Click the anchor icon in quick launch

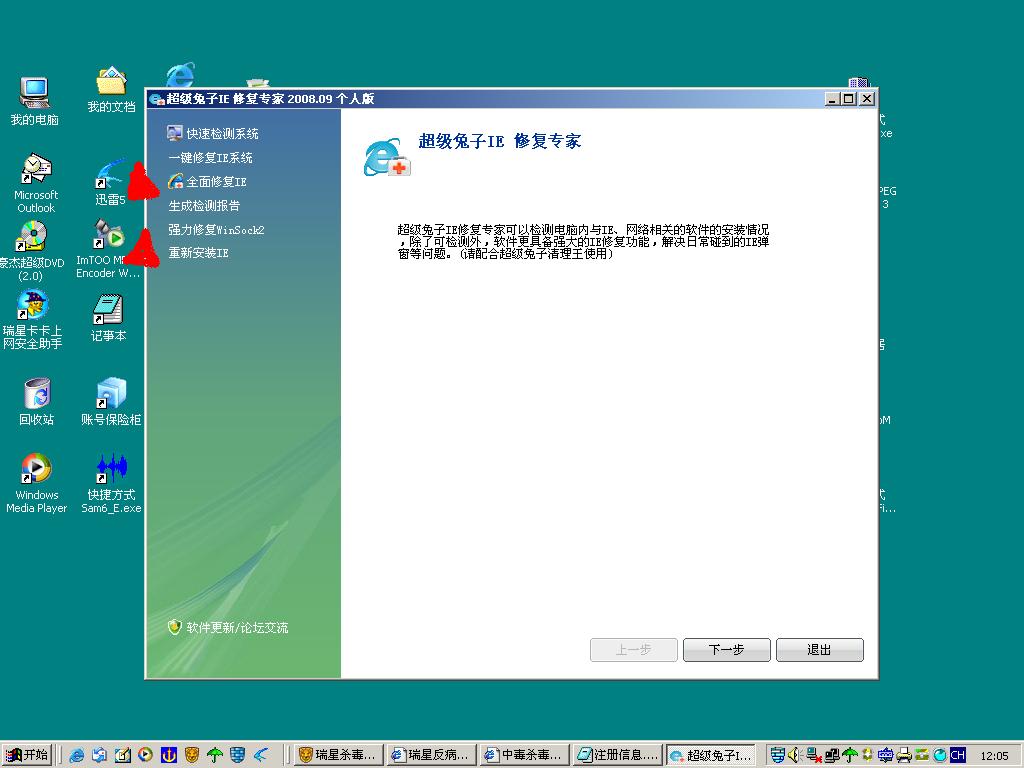pyautogui.click(x=168, y=755)
